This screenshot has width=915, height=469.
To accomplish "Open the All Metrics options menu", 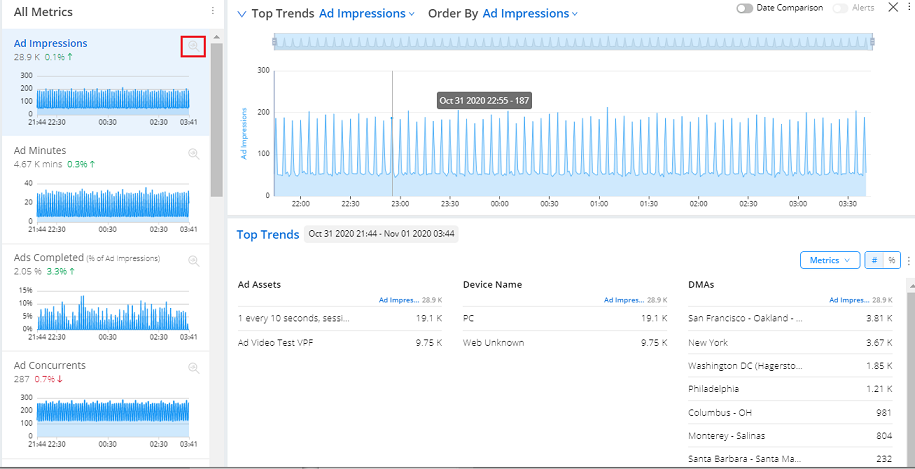I will pyautogui.click(x=212, y=11).
